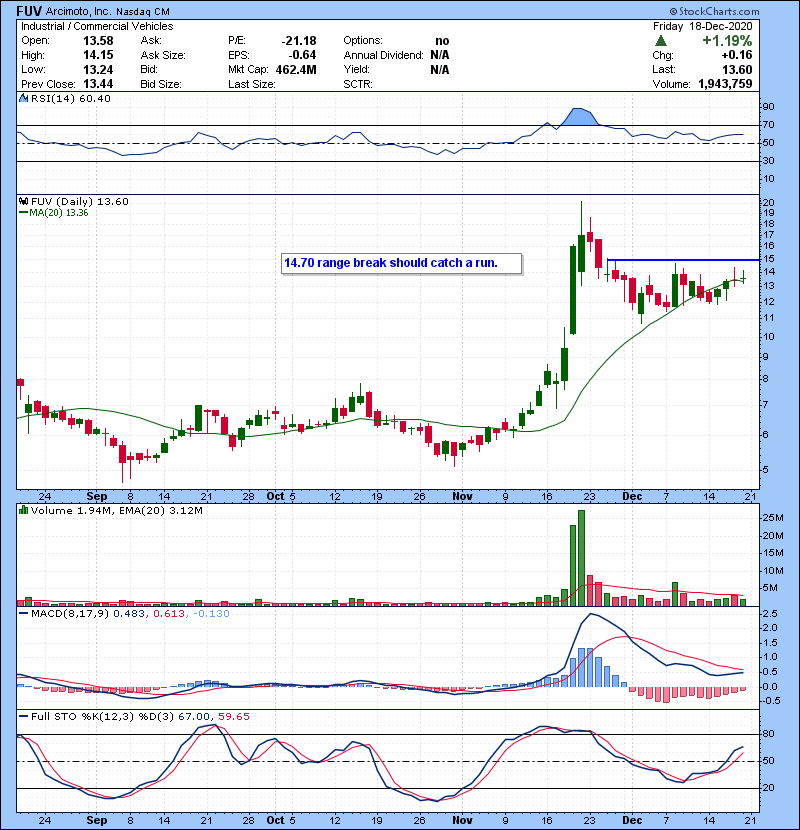Click the Nasdaq CM exchange label
800x830 pixels.
[x=143, y=11]
